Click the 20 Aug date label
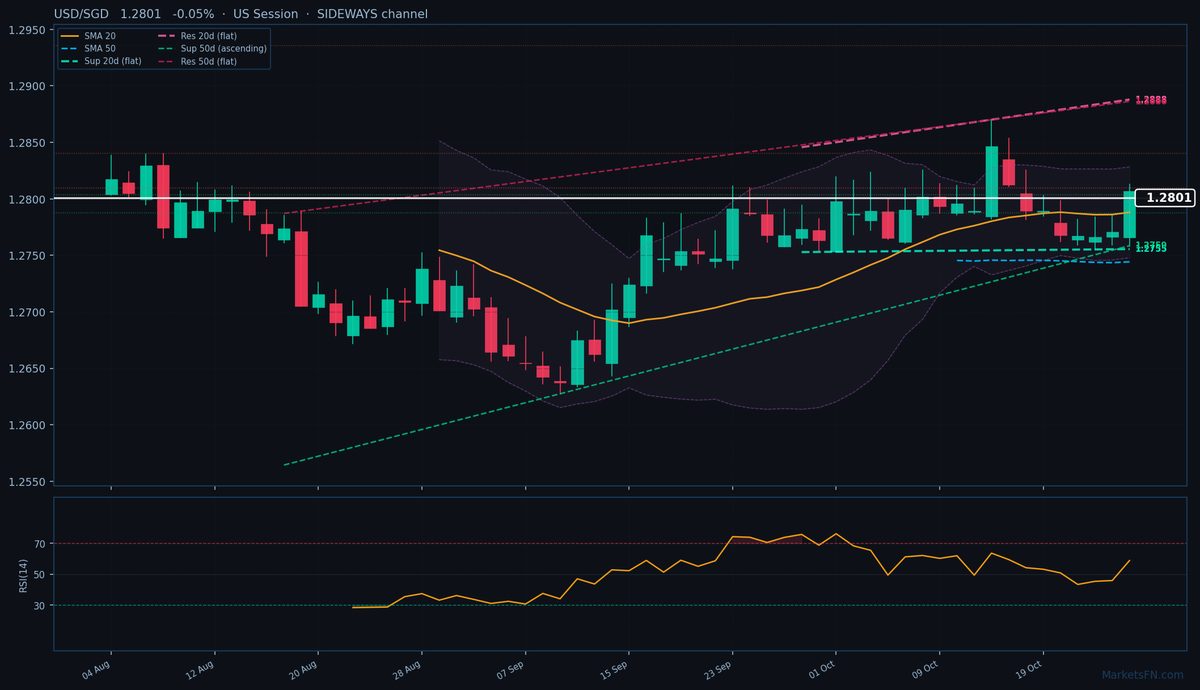 tap(303, 669)
